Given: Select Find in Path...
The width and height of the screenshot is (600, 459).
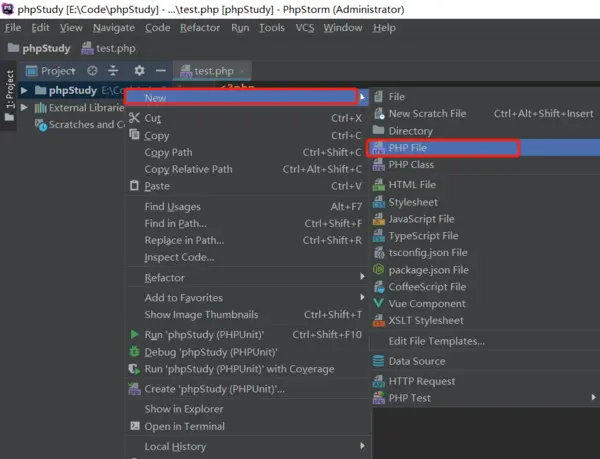Looking at the screenshot, I should click(x=246, y=223).
